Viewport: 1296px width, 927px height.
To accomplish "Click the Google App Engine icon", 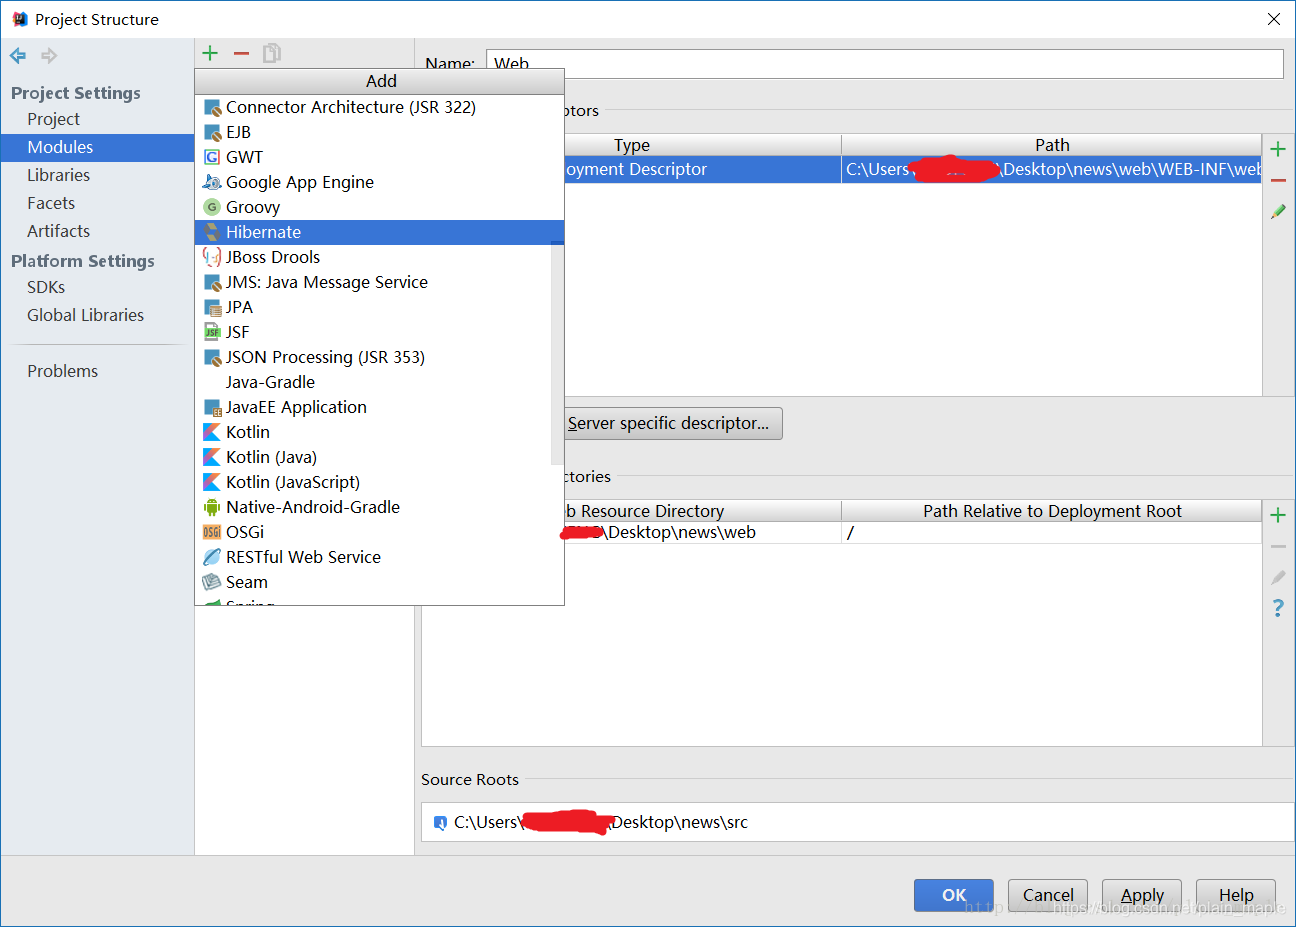I will click(x=212, y=182).
